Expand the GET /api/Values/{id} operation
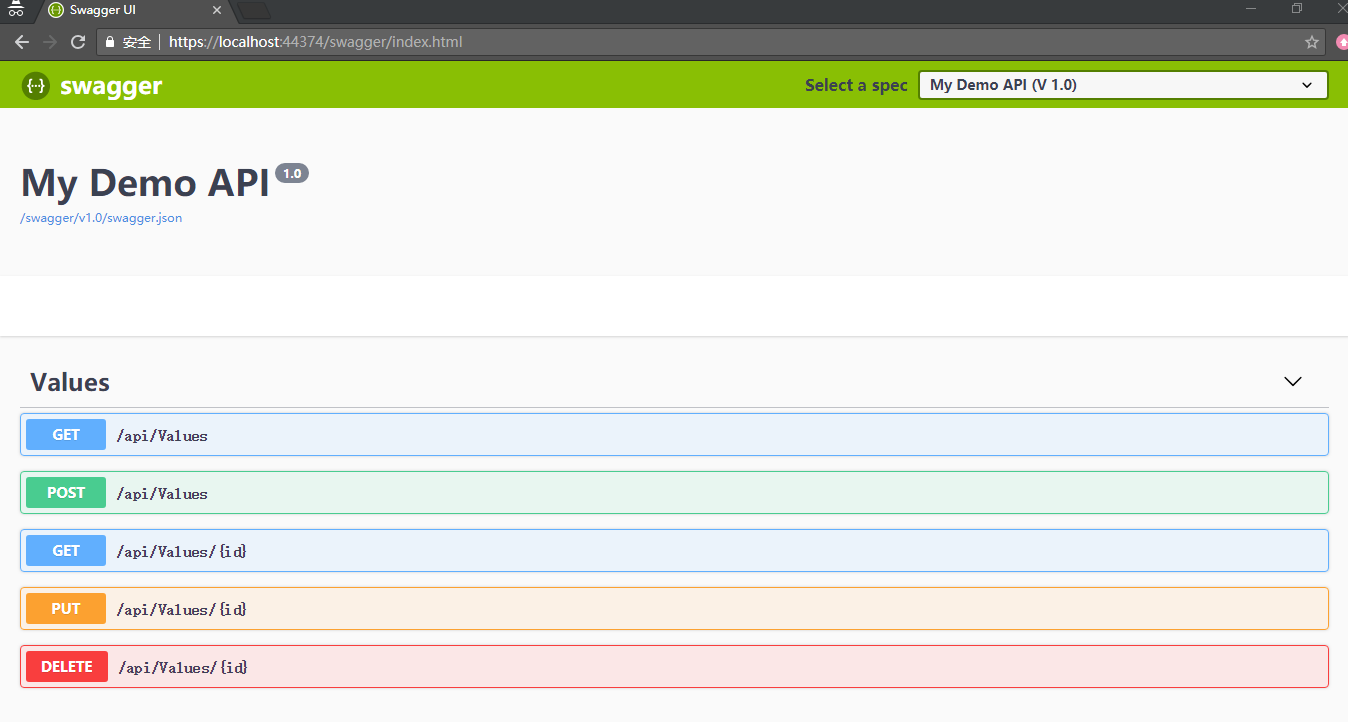The height and width of the screenshot is (722, 1348). tap(674, 551)
